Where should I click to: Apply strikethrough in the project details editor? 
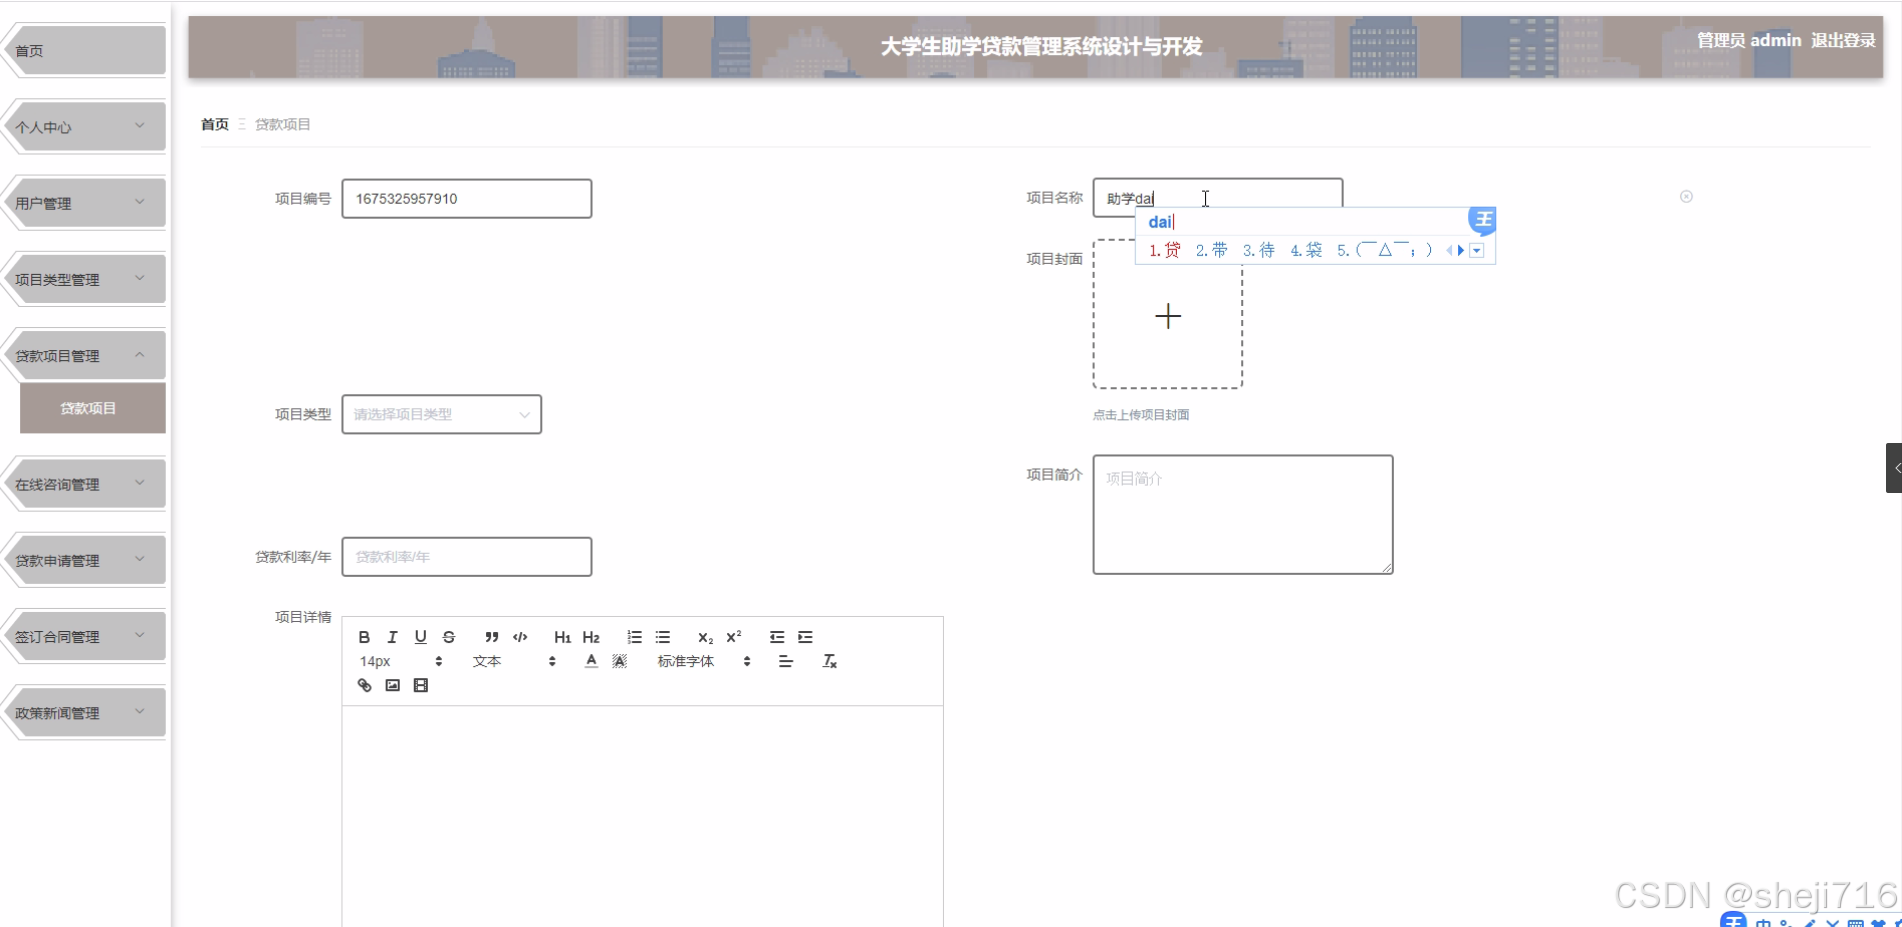click(x=448, y=637)
